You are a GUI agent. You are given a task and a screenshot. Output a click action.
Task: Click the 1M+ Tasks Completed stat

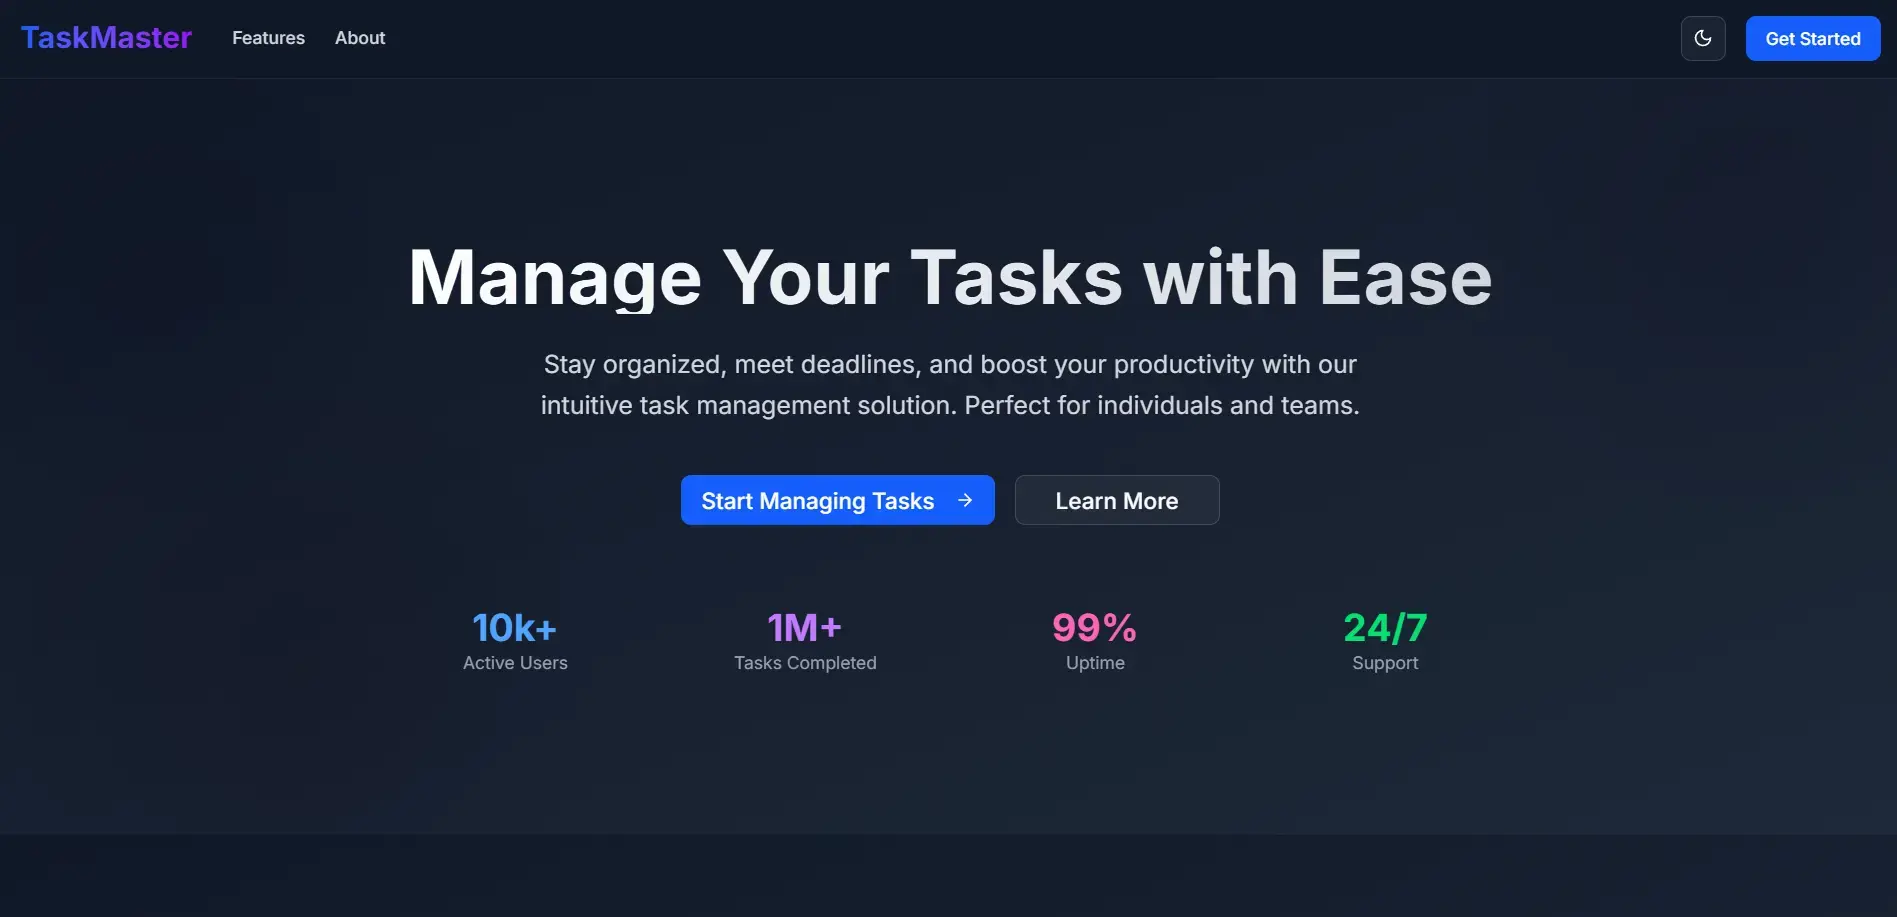pos(804,627)
